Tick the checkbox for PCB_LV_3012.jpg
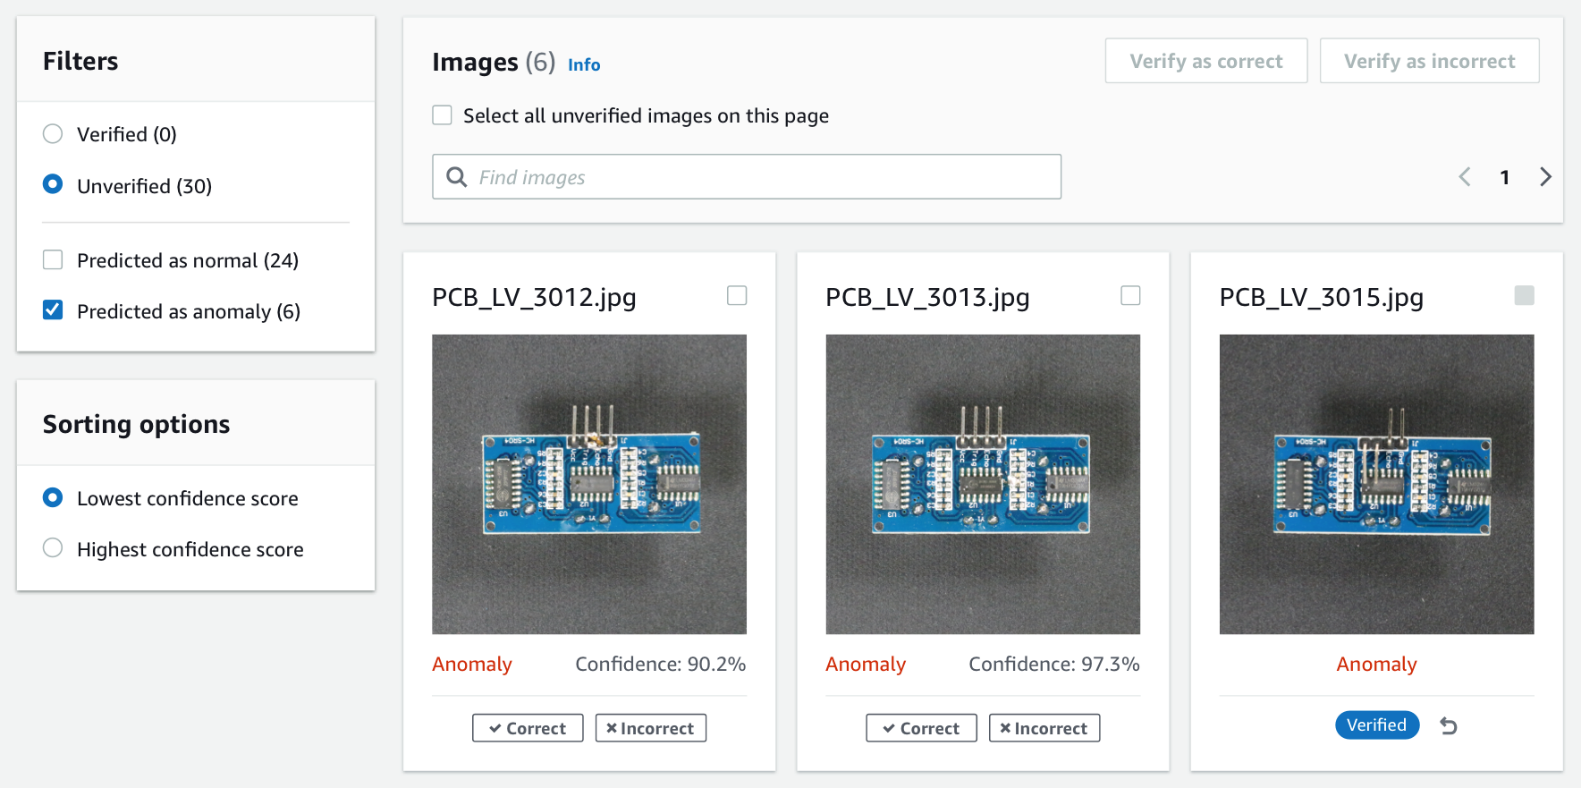Screen dimensions: 1581x788 pyautogui.click(x=737, y=295)
